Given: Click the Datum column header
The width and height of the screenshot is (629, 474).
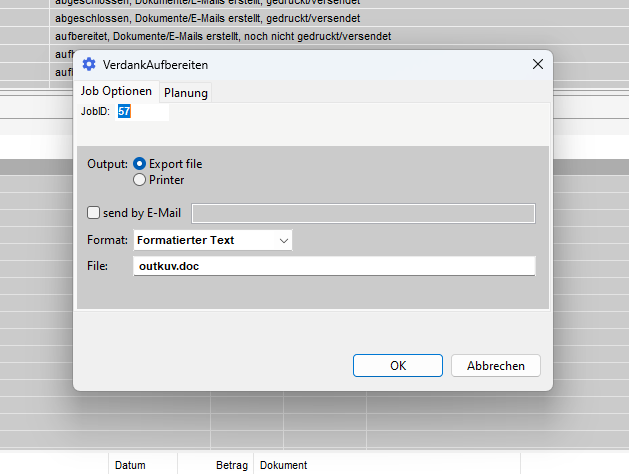Looking at the screenshot, I should coord(130,465).
